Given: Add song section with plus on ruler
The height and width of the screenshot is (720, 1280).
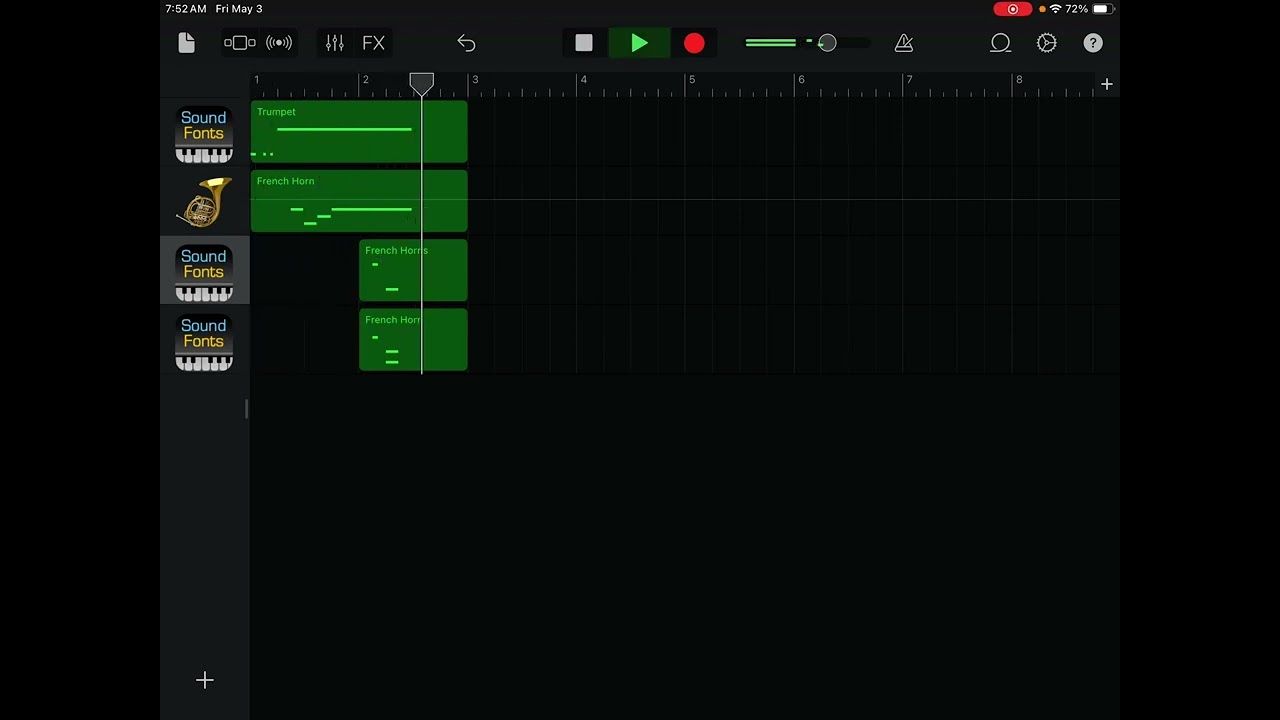Looking at the screenshot, I should (1107, 85).
